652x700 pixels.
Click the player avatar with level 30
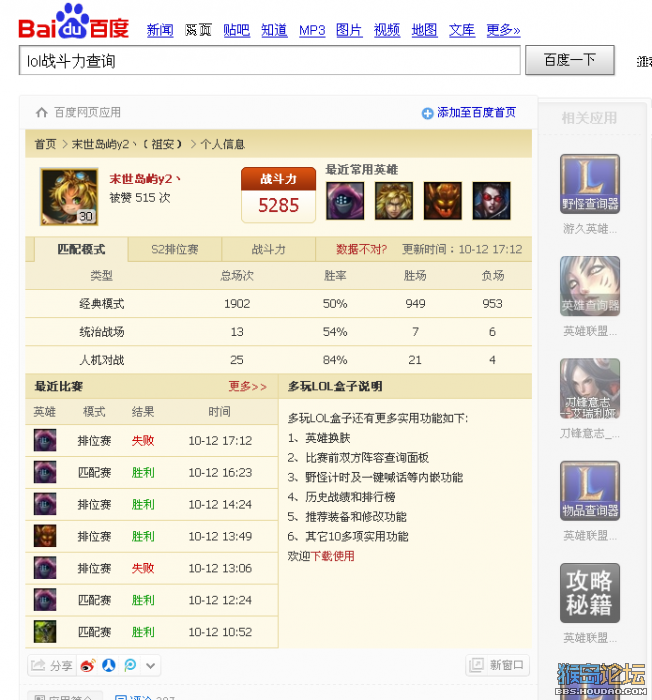(x=69, y=196)
